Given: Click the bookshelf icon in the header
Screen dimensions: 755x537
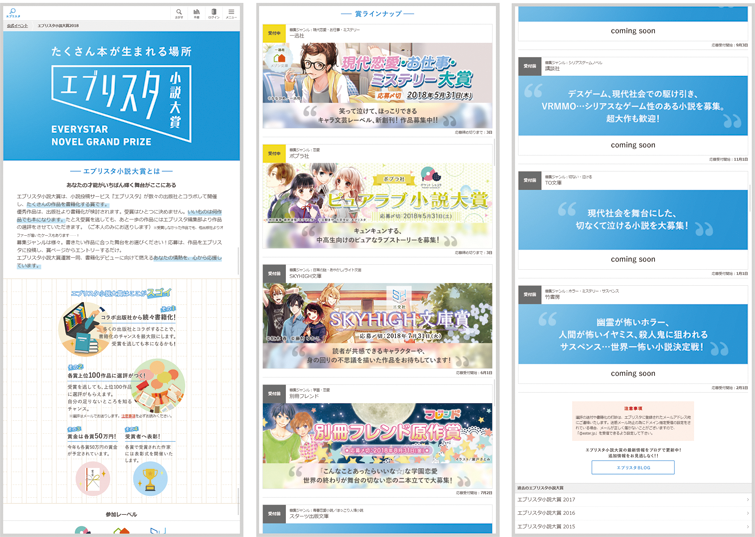Looking at the screenshot, I should [196, 13].
